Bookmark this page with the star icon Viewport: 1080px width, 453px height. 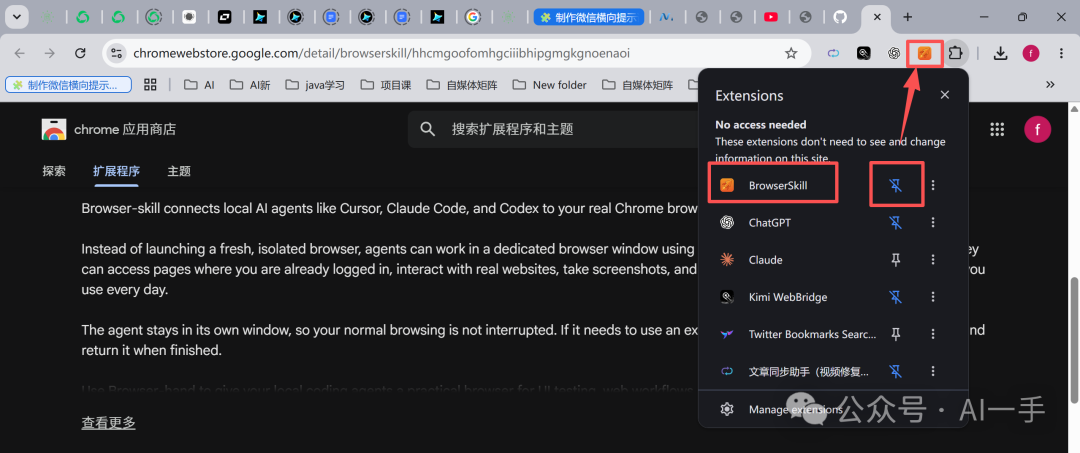coord(791,53)
